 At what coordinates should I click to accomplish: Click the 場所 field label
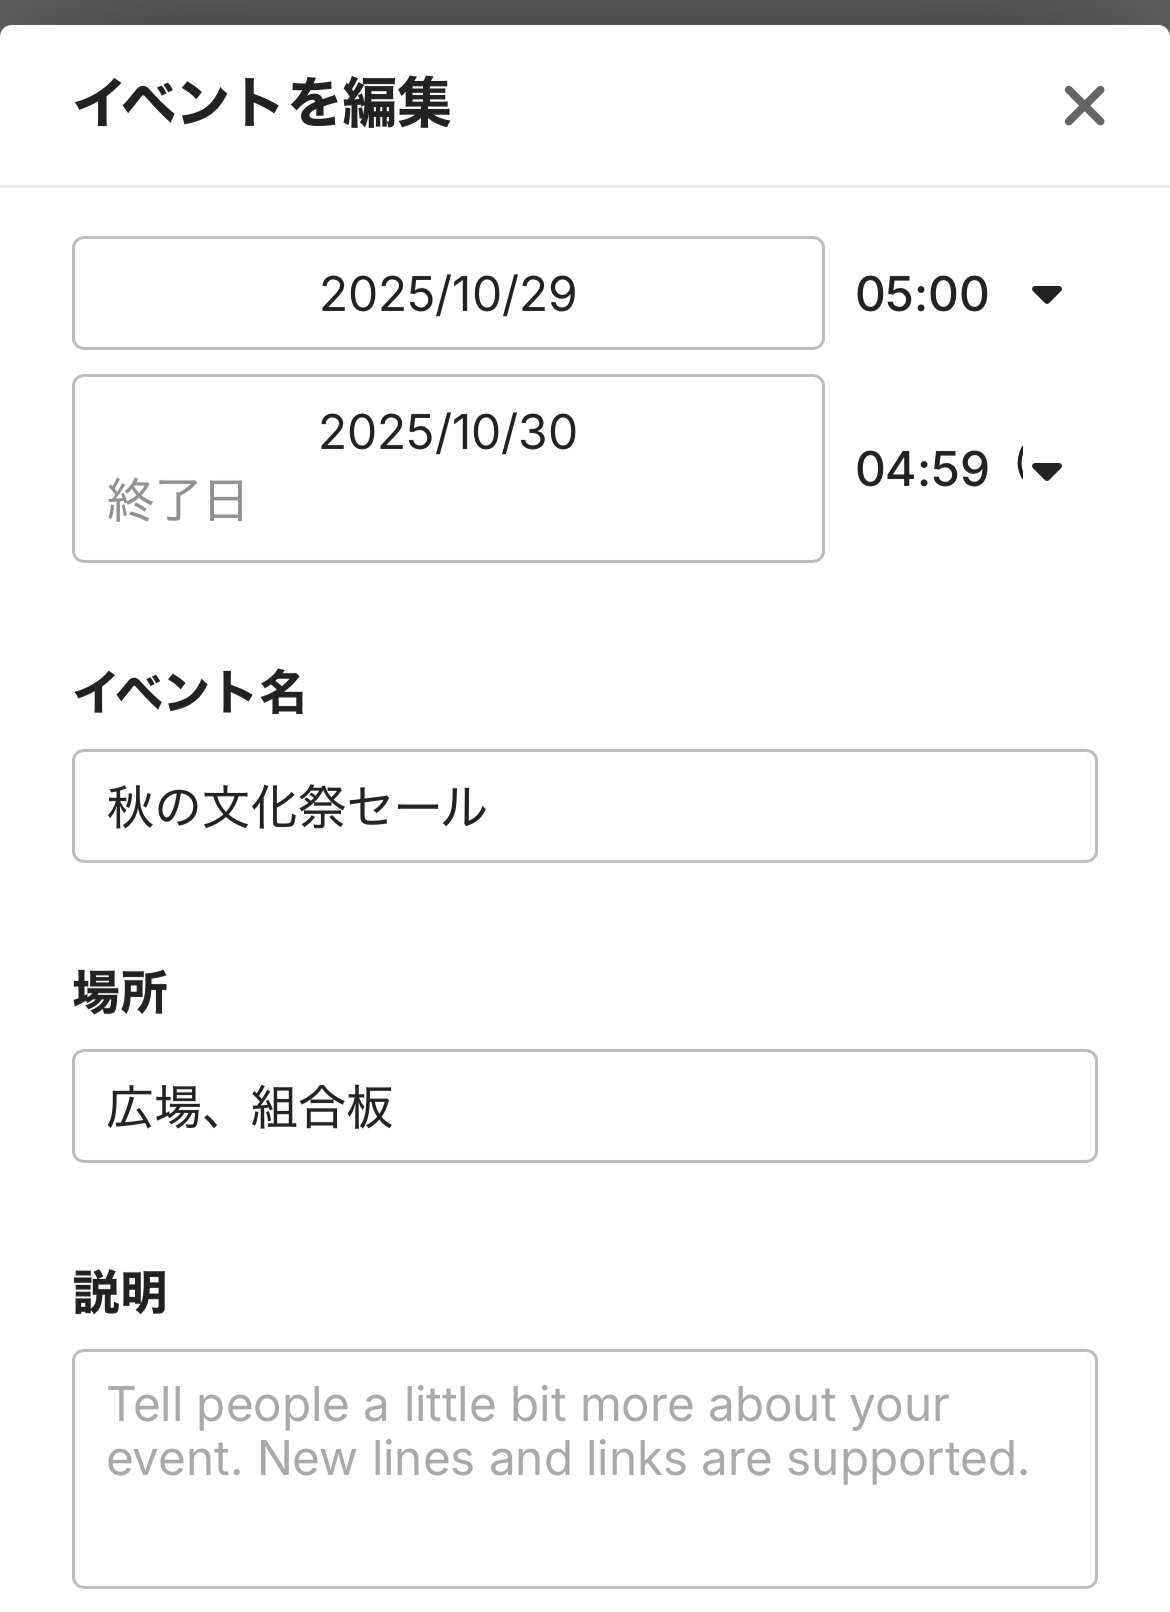pos(120,992)
